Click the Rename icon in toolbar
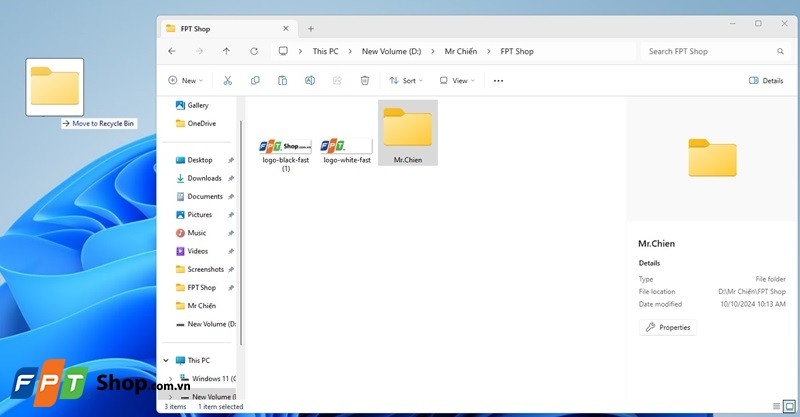 point(310,81)
